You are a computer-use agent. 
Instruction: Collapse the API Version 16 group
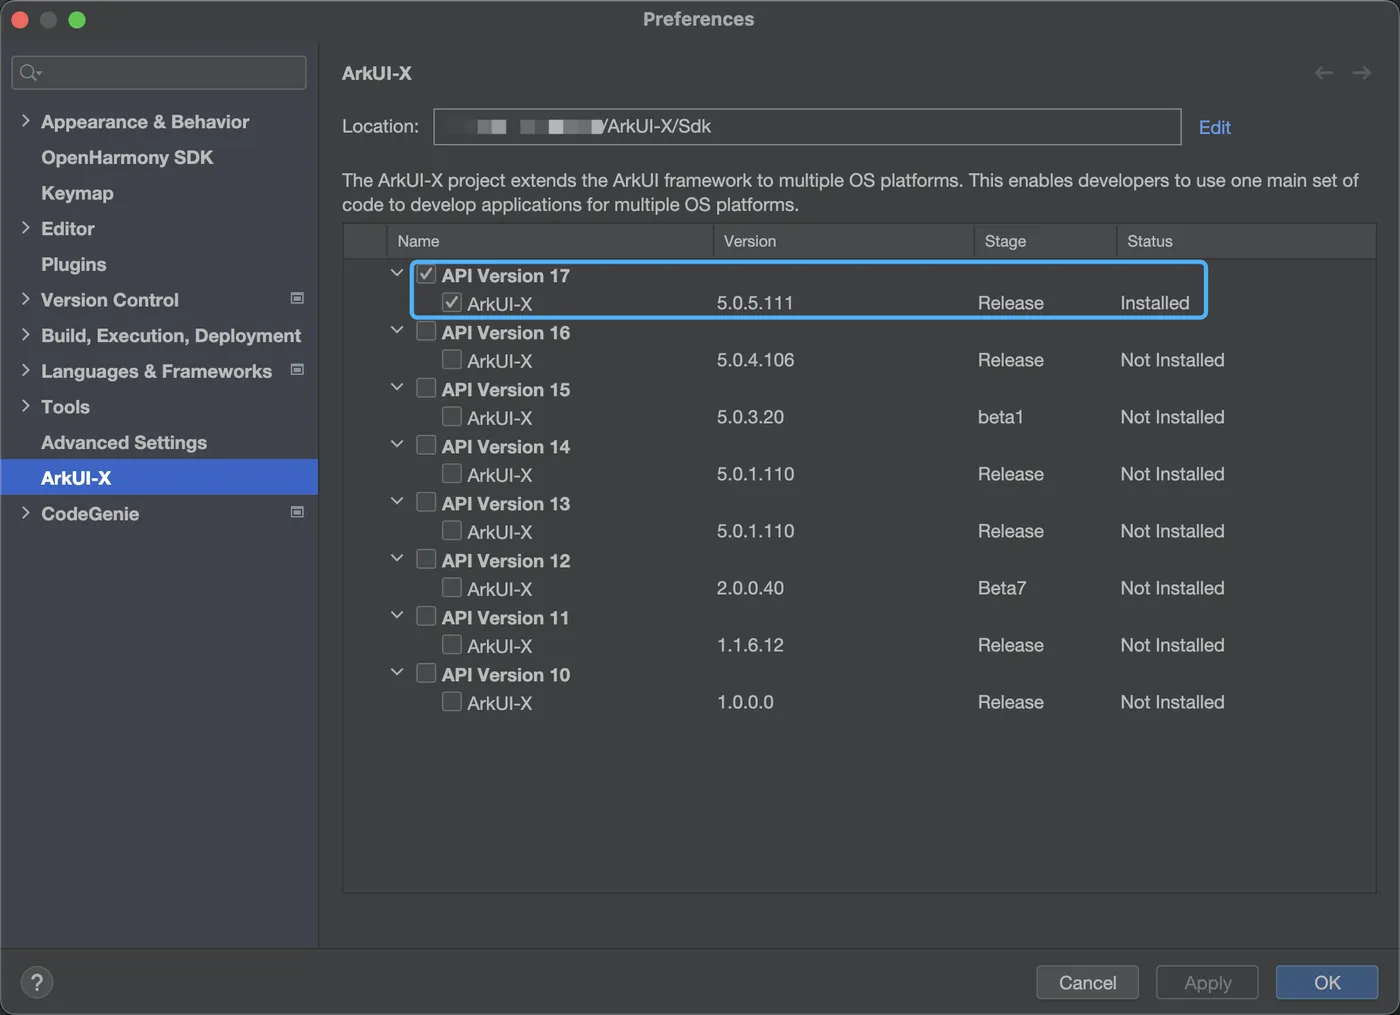397,330
